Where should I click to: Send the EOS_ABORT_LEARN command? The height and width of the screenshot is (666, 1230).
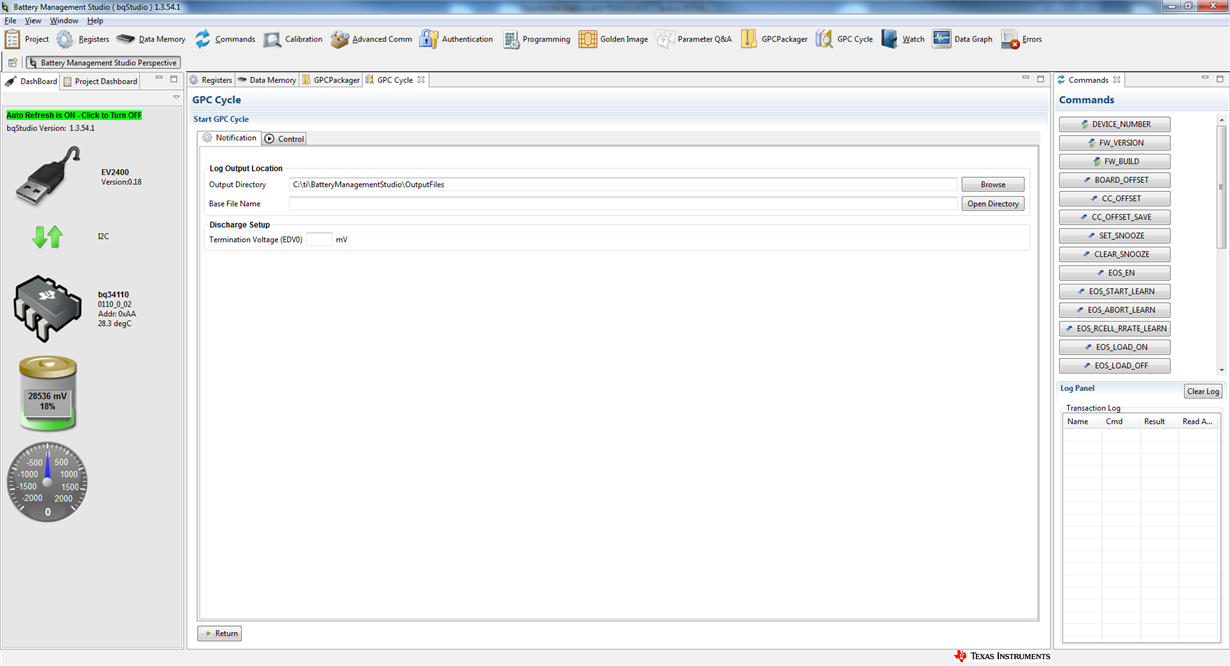pyautogui.click(x=1114, y=310)
